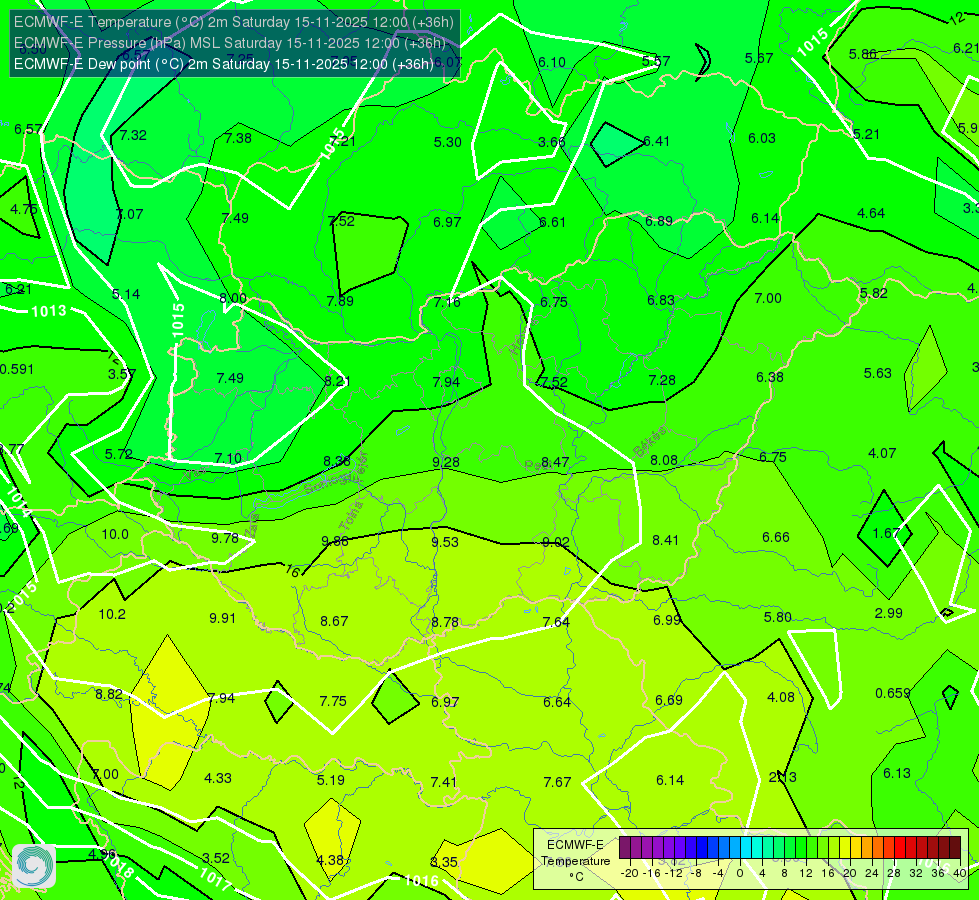This screenshot has width=979, height=900.
Task: Click the dew point value 5.19
Action: coord(331,780)
